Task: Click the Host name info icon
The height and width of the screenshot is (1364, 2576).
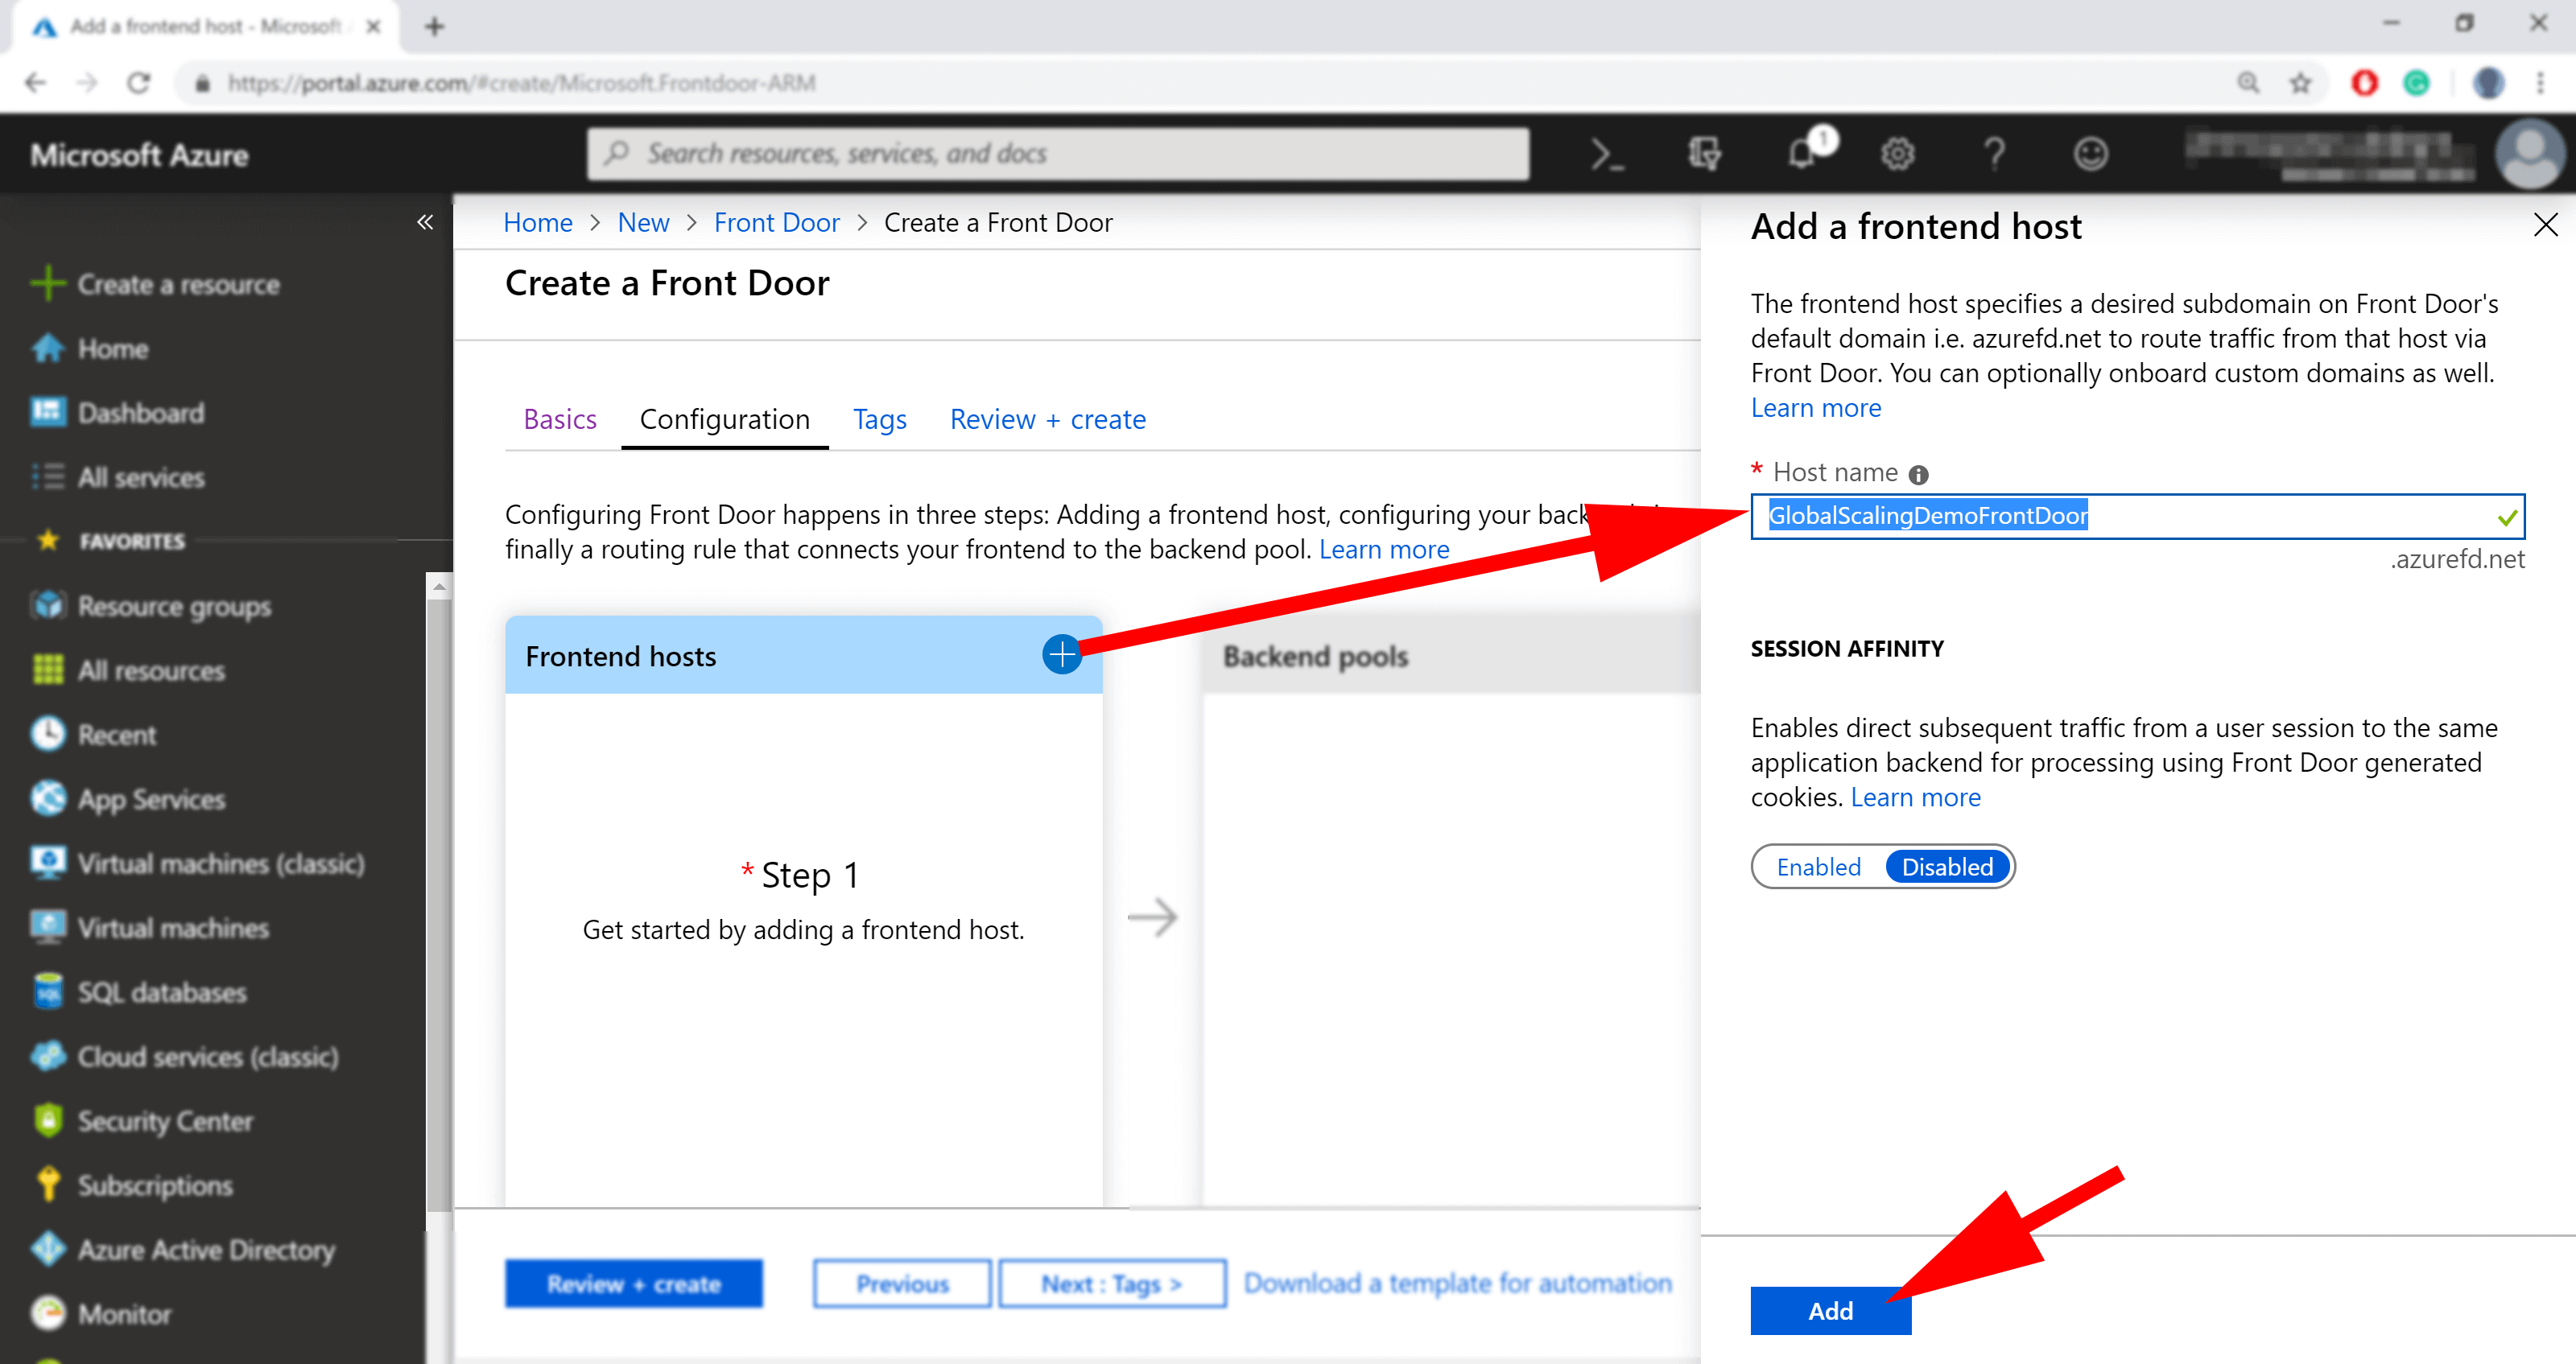Action: (x=1918, y=475)
